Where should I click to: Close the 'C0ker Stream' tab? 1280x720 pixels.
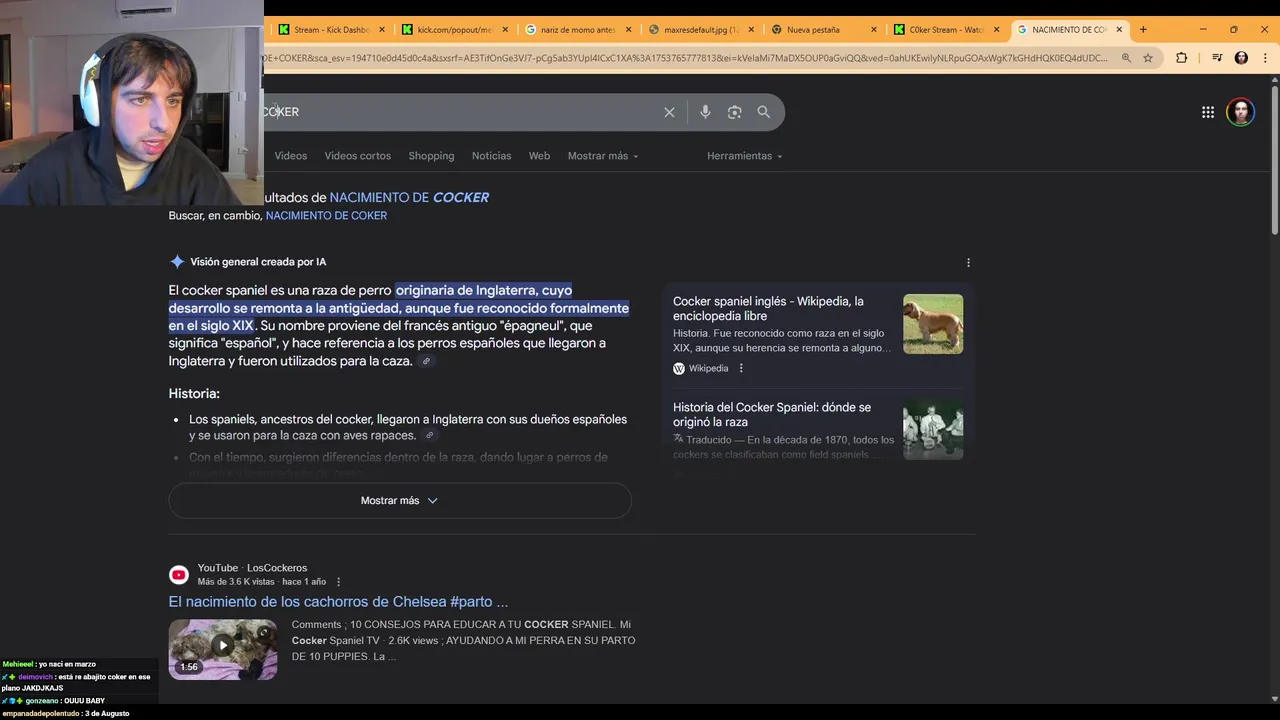tap(996, 30)
